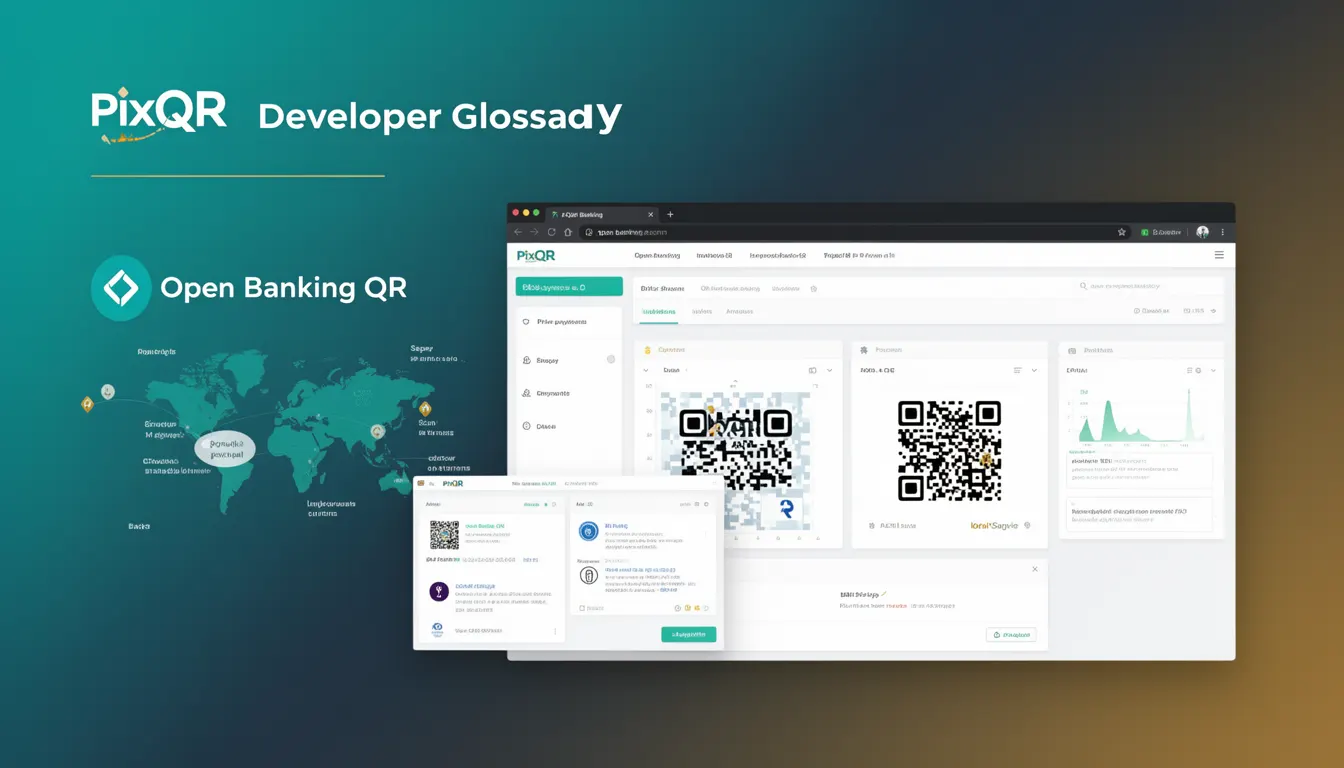Click the browser forward arrow

[x=534, y=232]
